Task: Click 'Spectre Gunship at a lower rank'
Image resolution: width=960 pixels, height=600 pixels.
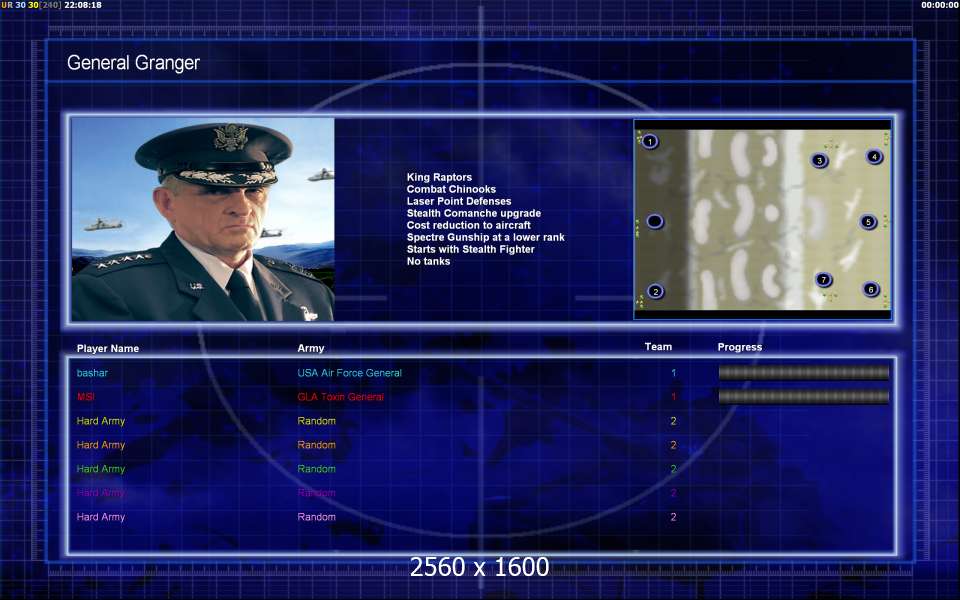Action: coord(486,237)
